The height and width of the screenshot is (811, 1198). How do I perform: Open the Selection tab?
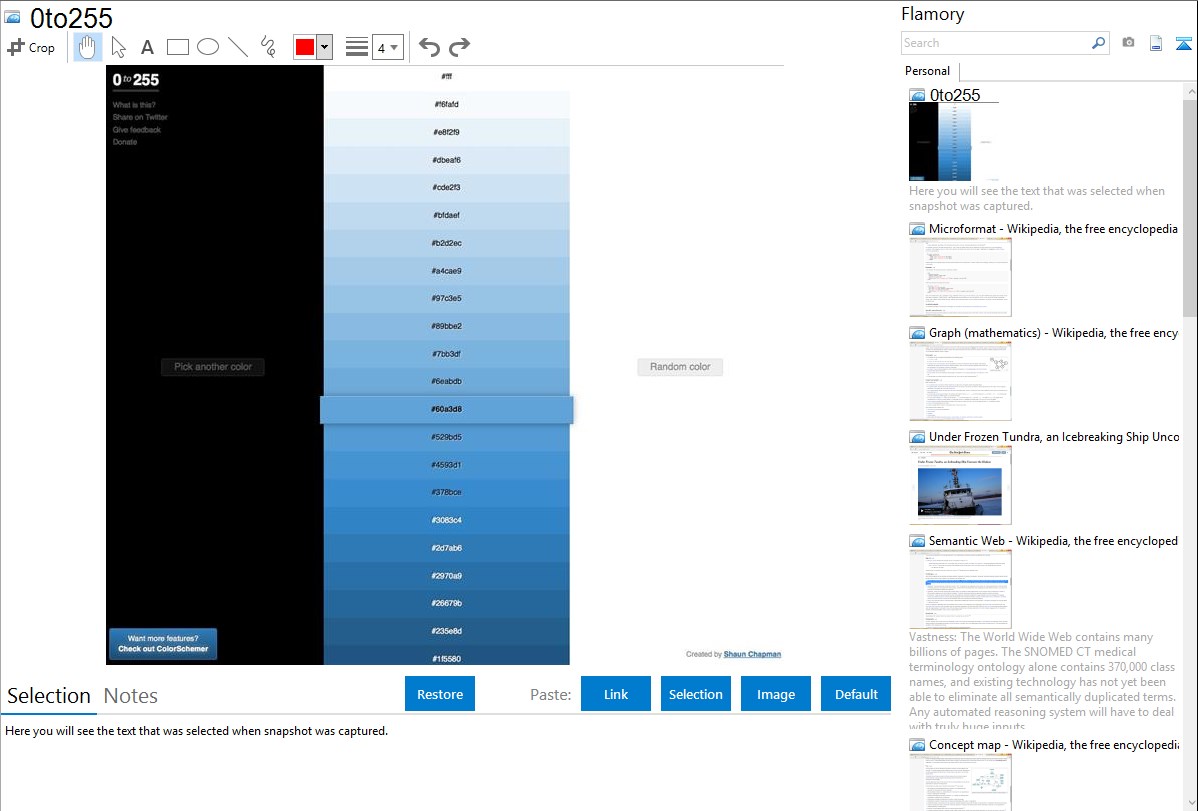coord(48,696)
